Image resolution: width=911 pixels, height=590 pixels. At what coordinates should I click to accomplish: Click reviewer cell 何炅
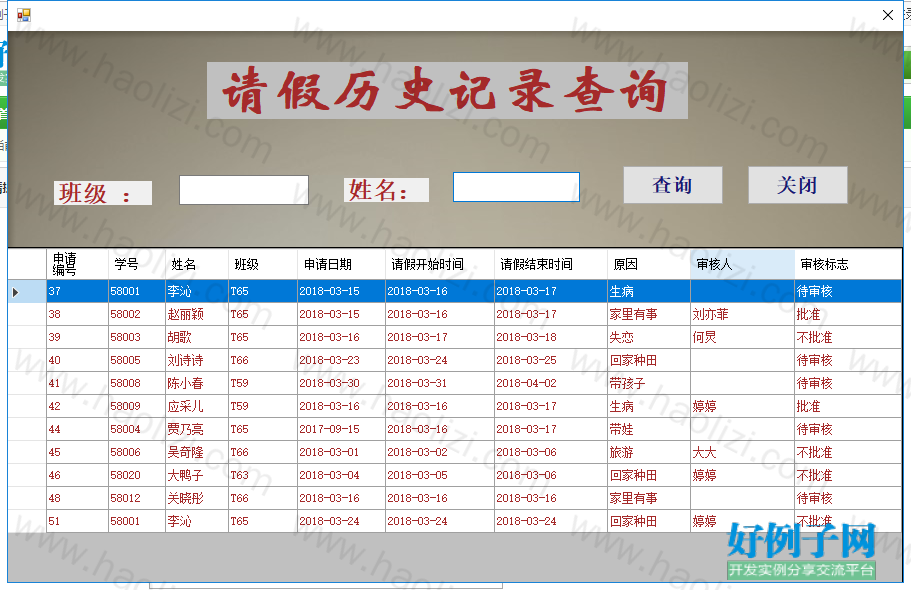pyautogui.click(x=743, y=337)
